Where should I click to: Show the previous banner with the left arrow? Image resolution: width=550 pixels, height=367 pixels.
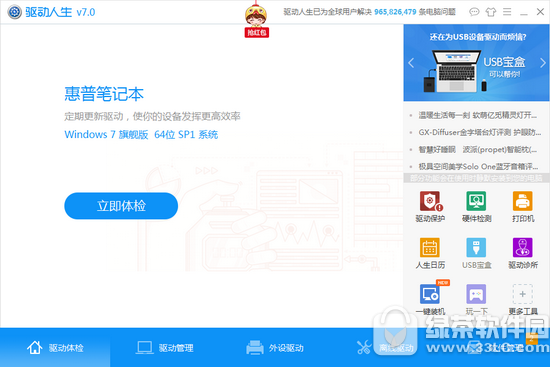point(411,63)
